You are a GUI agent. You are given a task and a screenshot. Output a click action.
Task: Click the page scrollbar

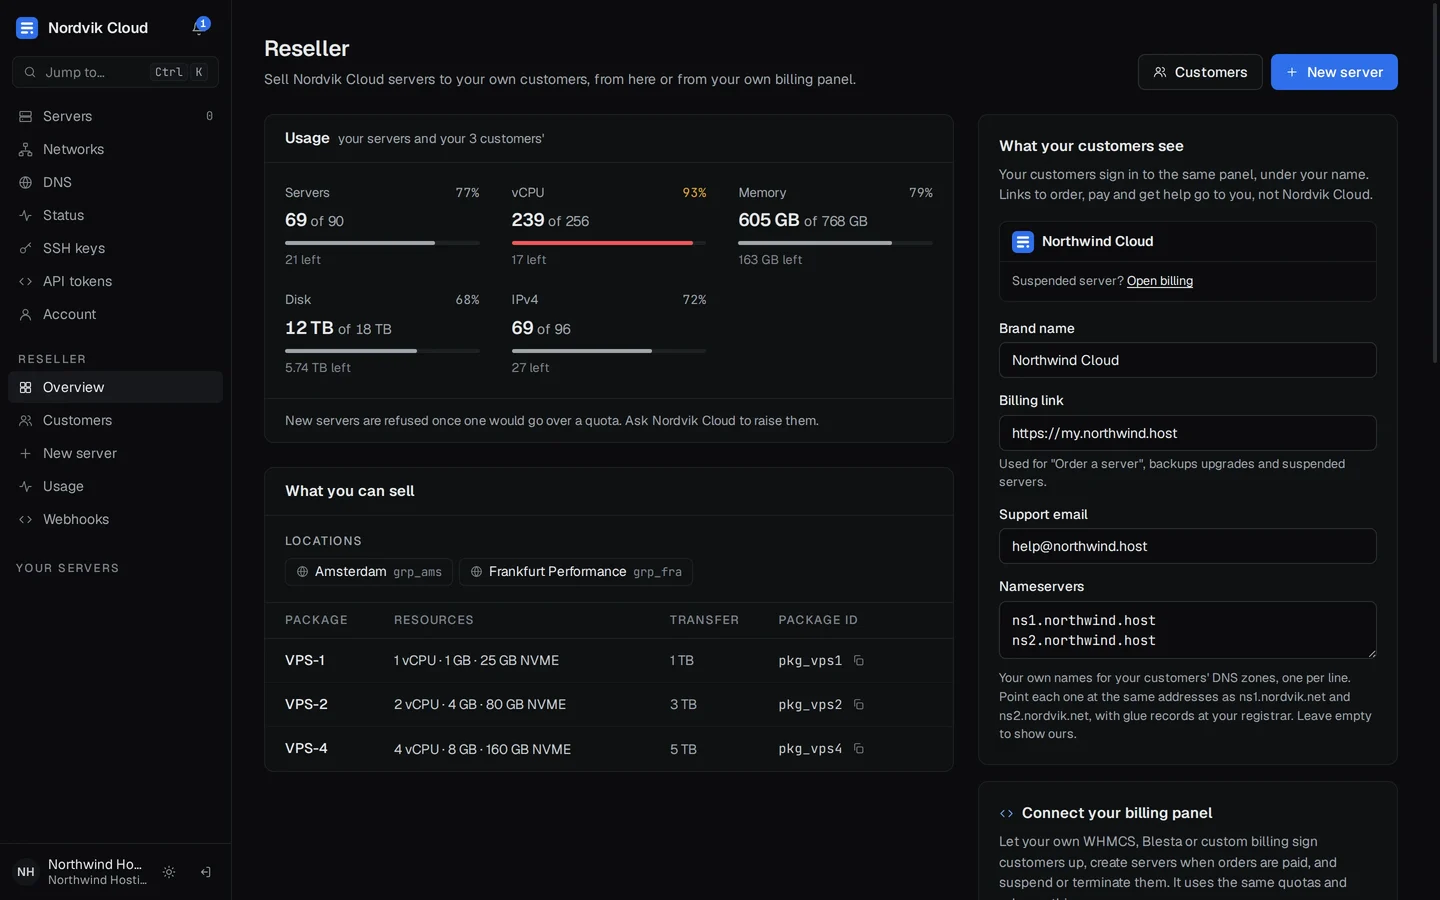pos(1436,185)
